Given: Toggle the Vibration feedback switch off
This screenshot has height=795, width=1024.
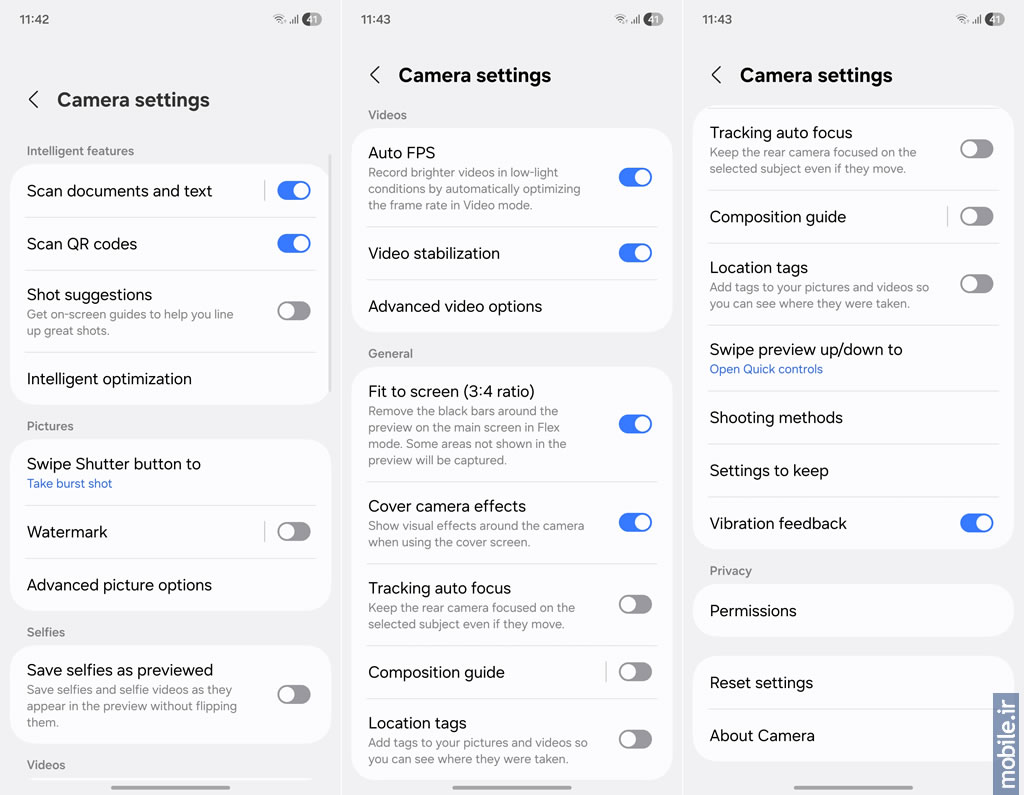Looking at the screenshot, I should [x=976, y=523].
